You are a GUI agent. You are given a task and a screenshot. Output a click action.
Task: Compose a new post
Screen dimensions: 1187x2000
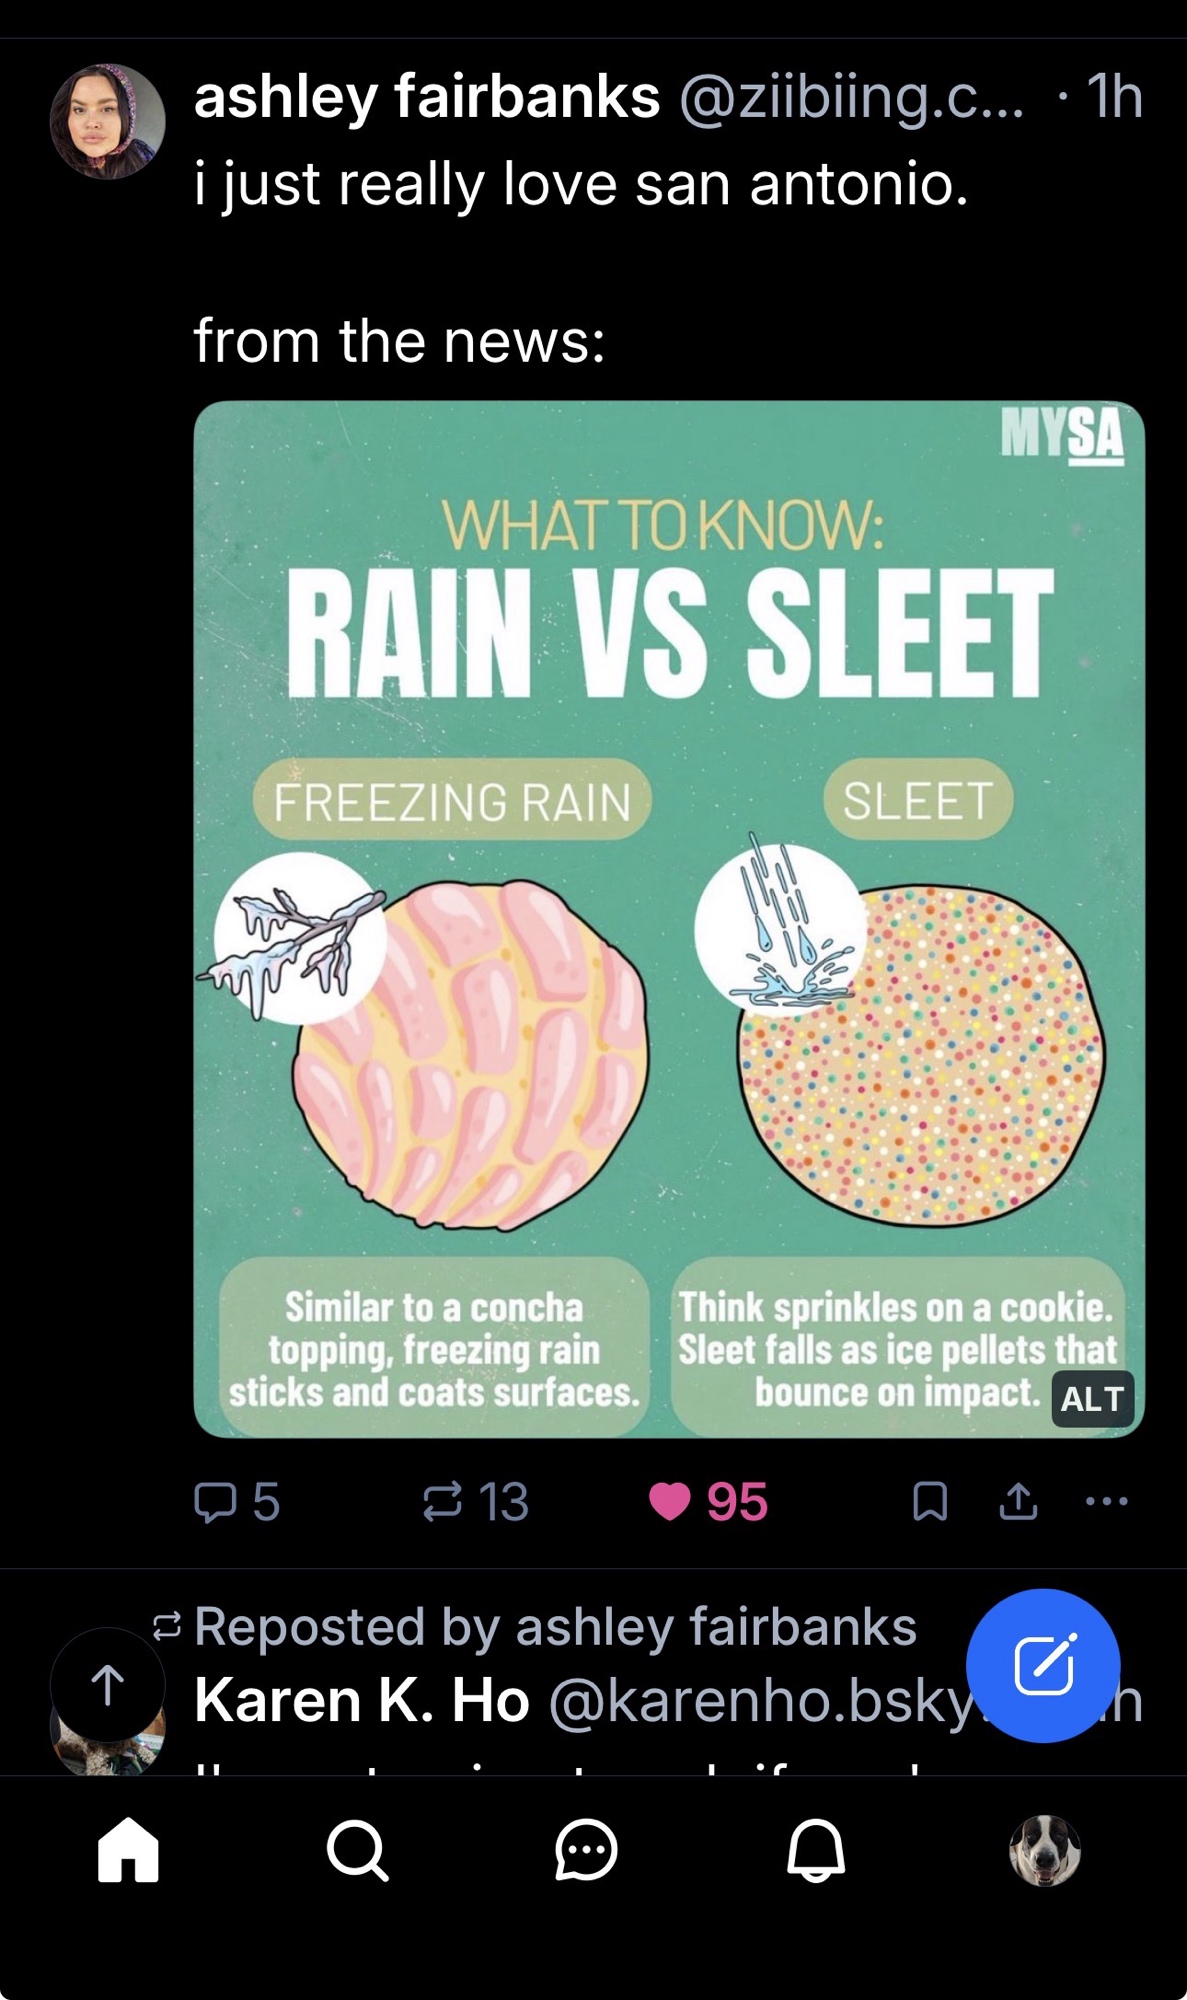1043,1665
